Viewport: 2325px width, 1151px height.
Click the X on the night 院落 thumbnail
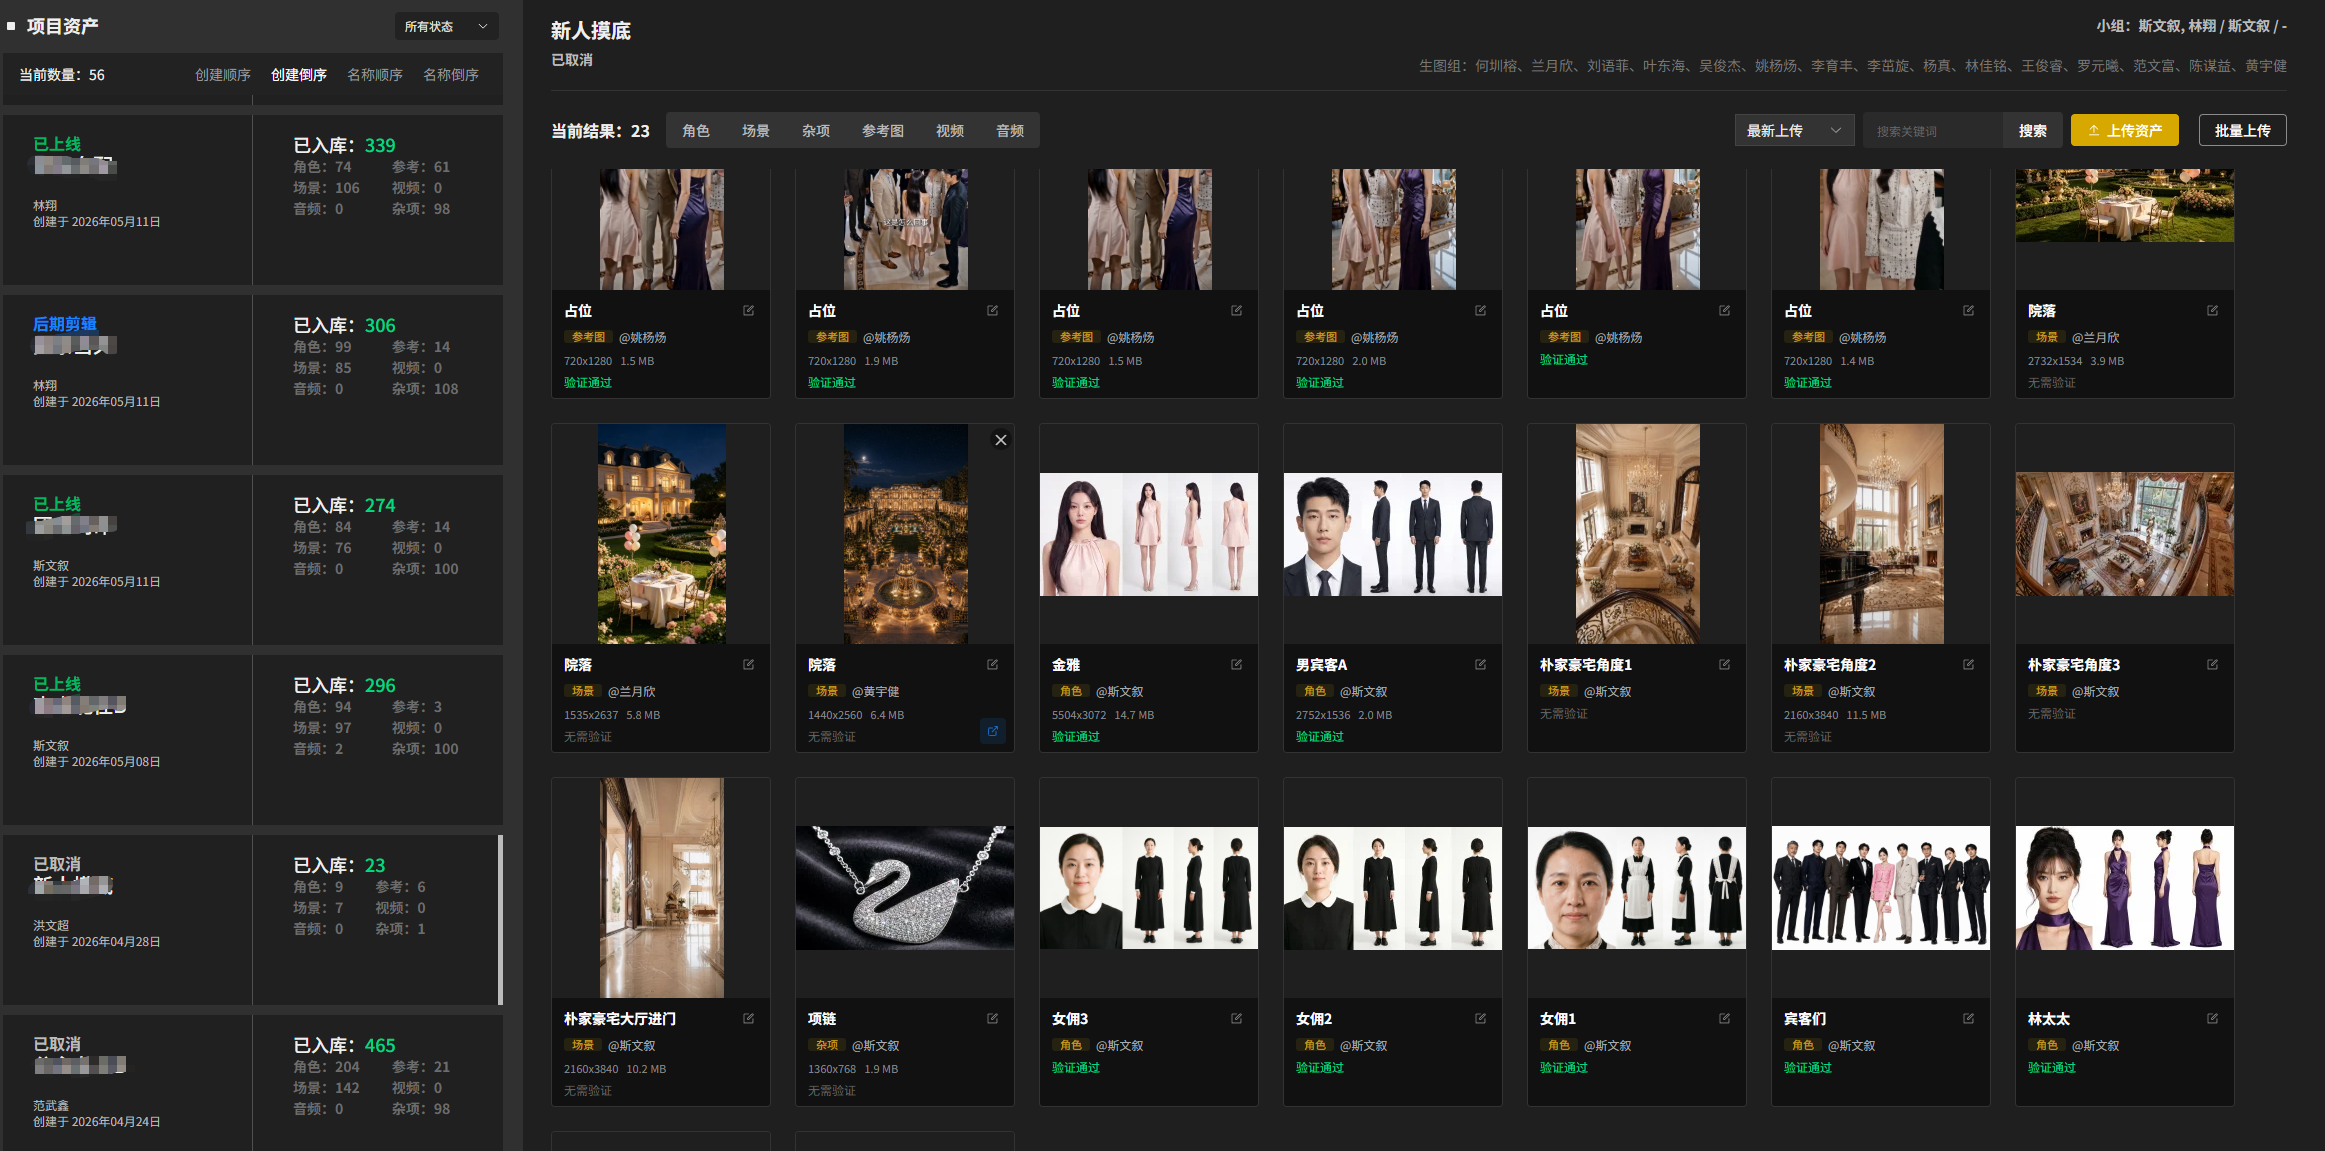click(x=1000, y=440)
